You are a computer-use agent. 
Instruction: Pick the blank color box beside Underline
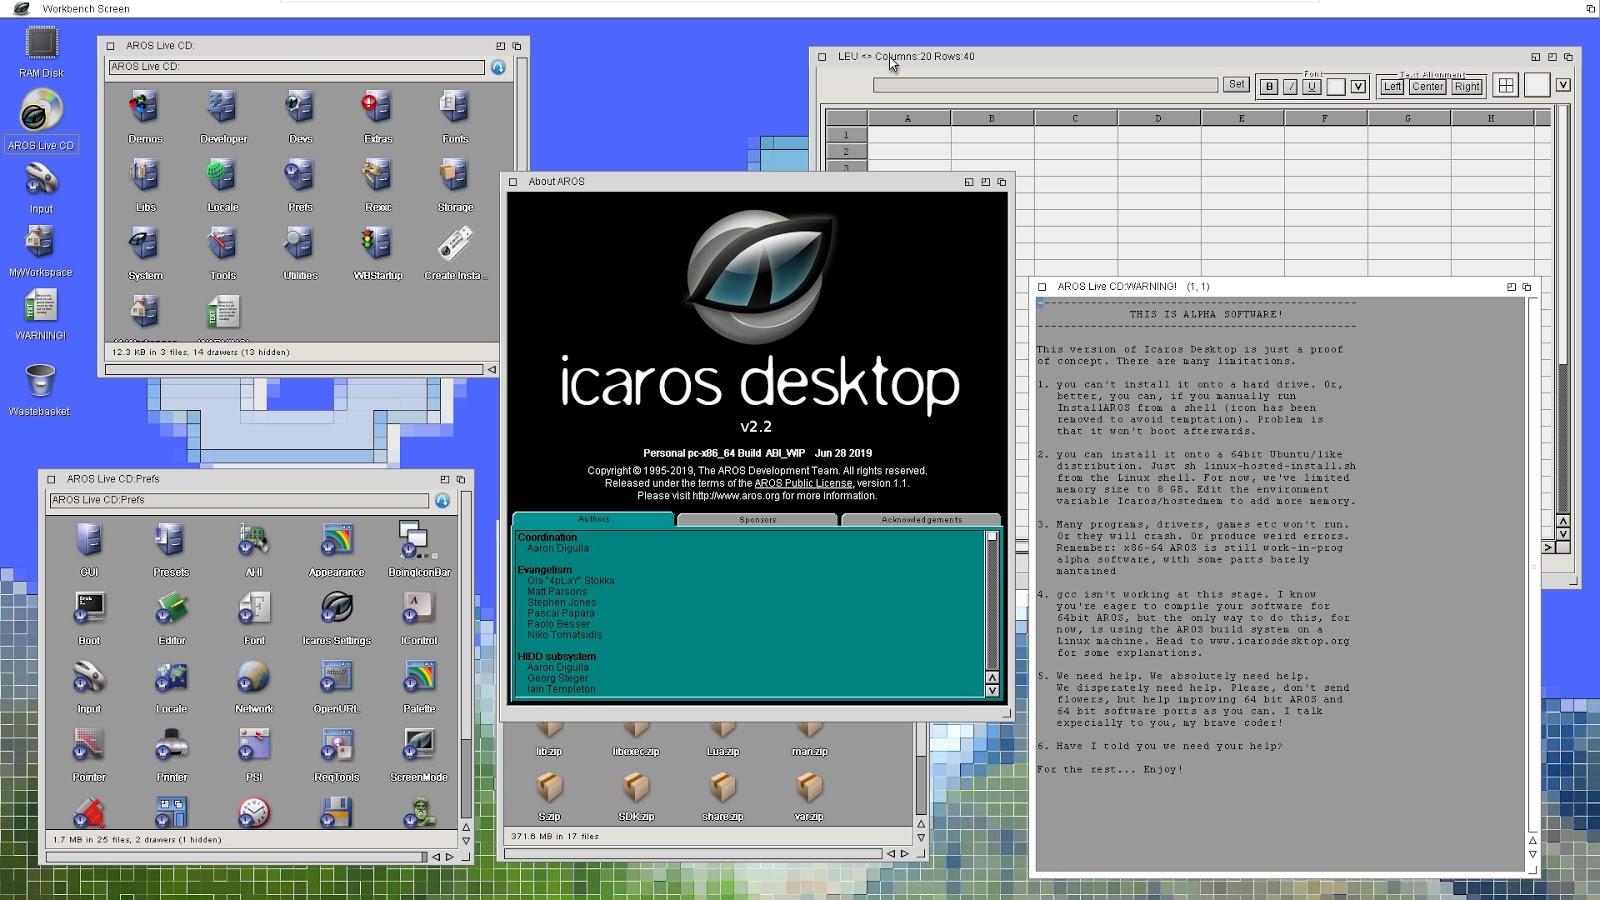click(x=1335, y=87)
